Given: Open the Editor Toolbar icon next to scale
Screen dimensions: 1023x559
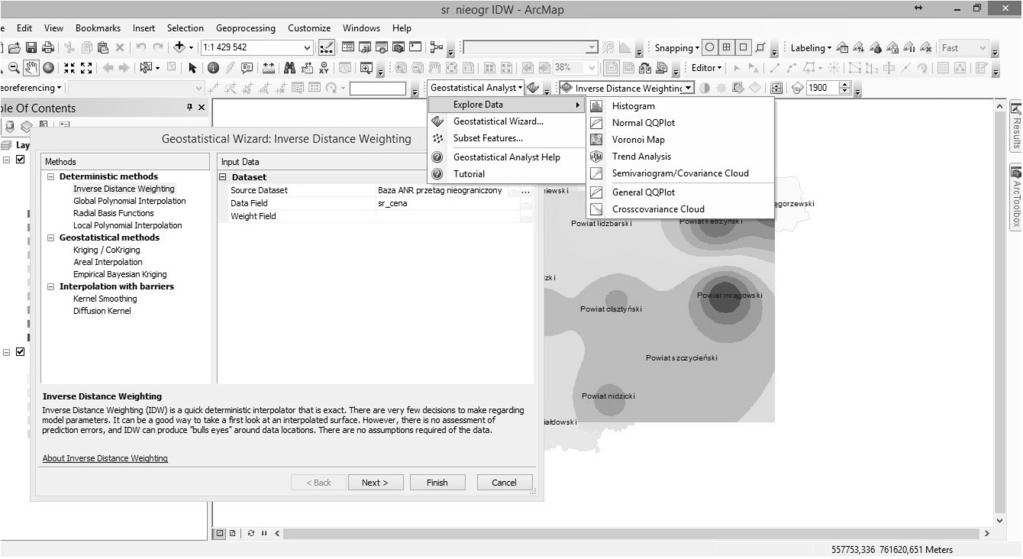Looking at the screenshot, I should [326, 48].
